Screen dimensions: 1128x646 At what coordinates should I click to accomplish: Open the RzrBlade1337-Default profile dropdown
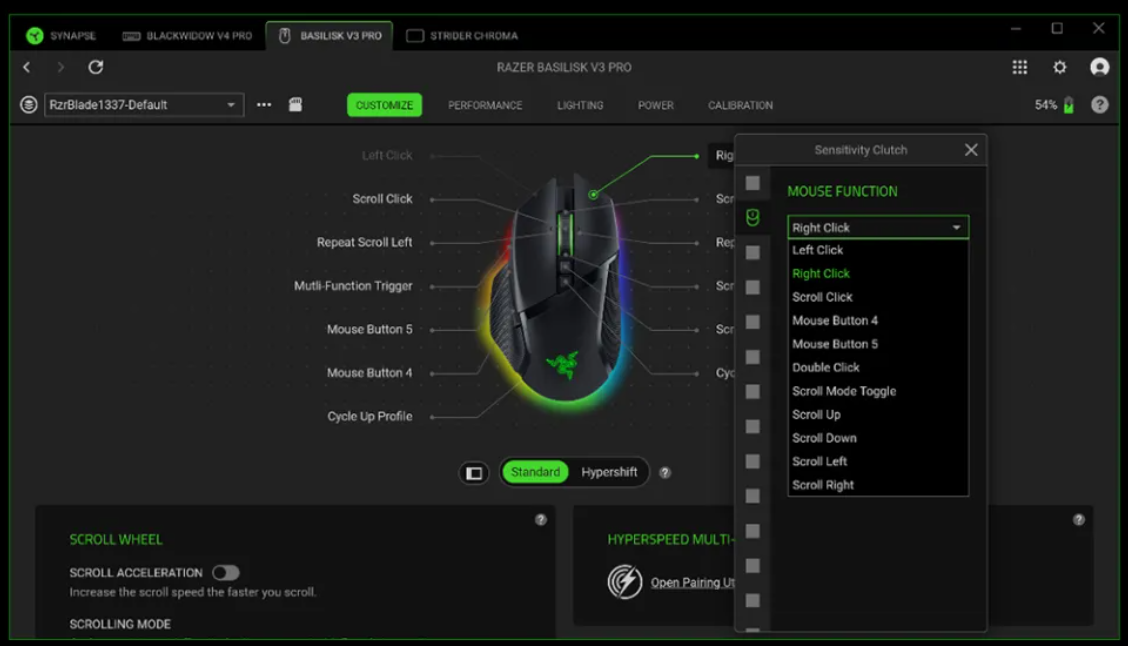(x=144, y=105)
